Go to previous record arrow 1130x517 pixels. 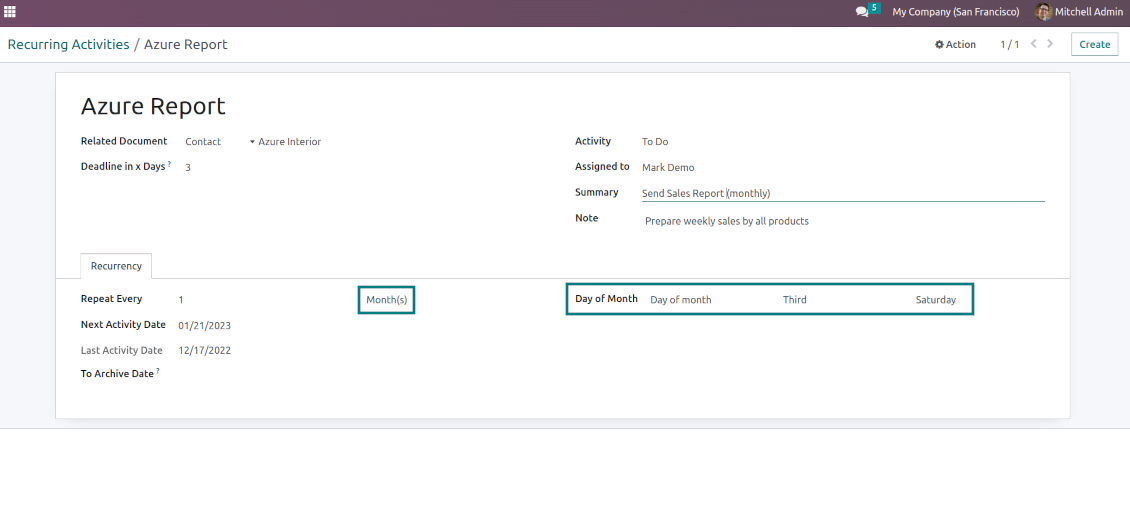[x=1033, y=44]
